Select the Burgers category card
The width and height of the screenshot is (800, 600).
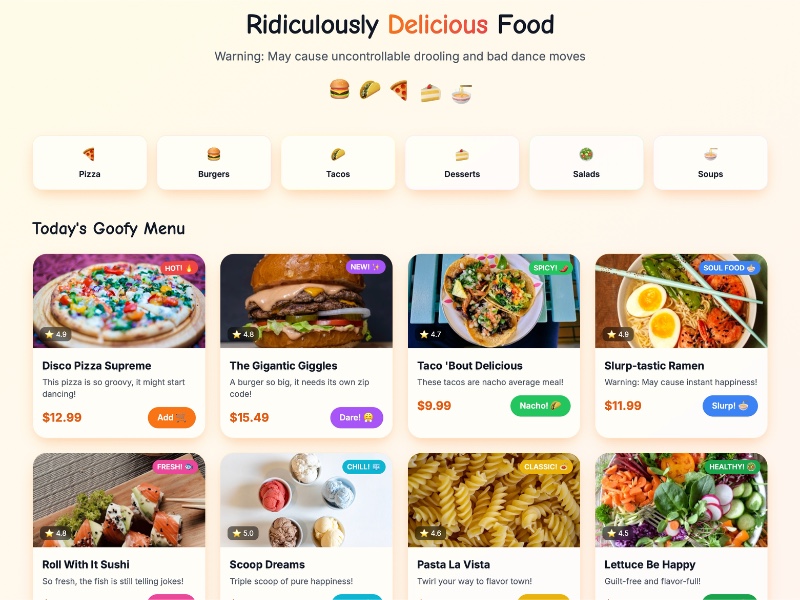pyautogui.click(x=214, y=163)
